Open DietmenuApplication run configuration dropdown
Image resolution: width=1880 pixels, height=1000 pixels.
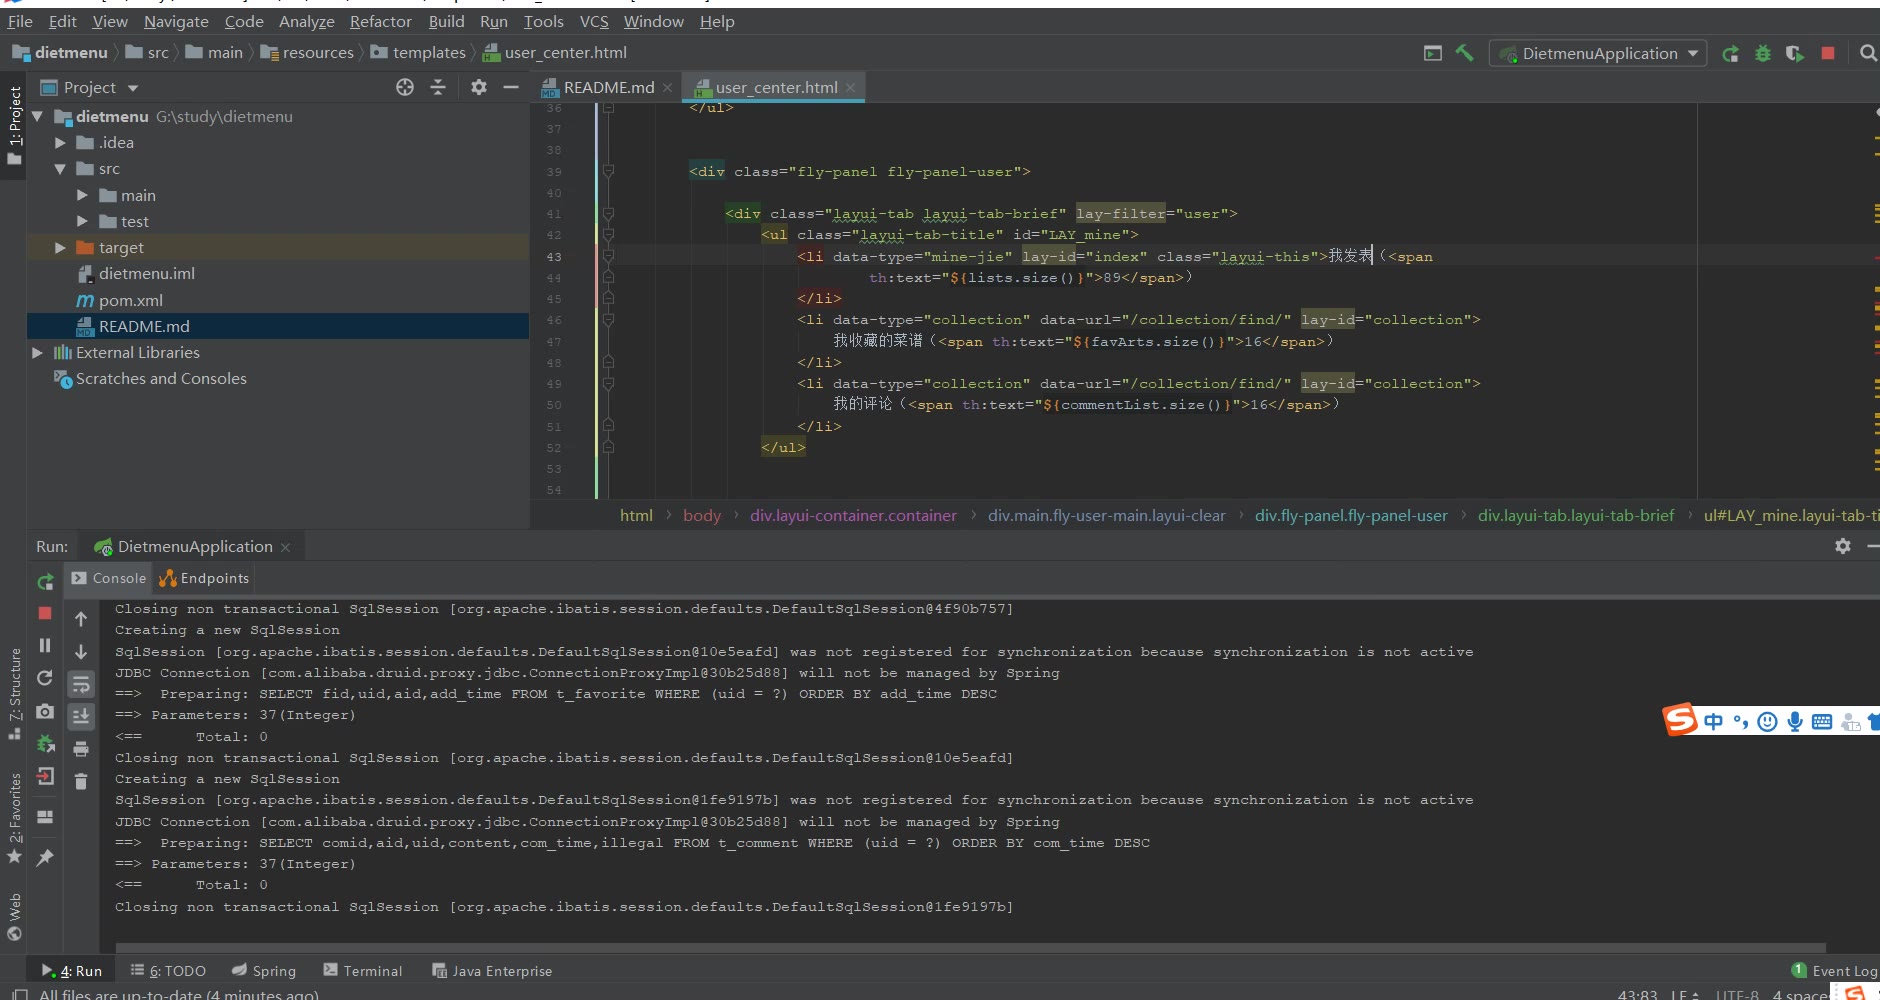pos(1599,53)
